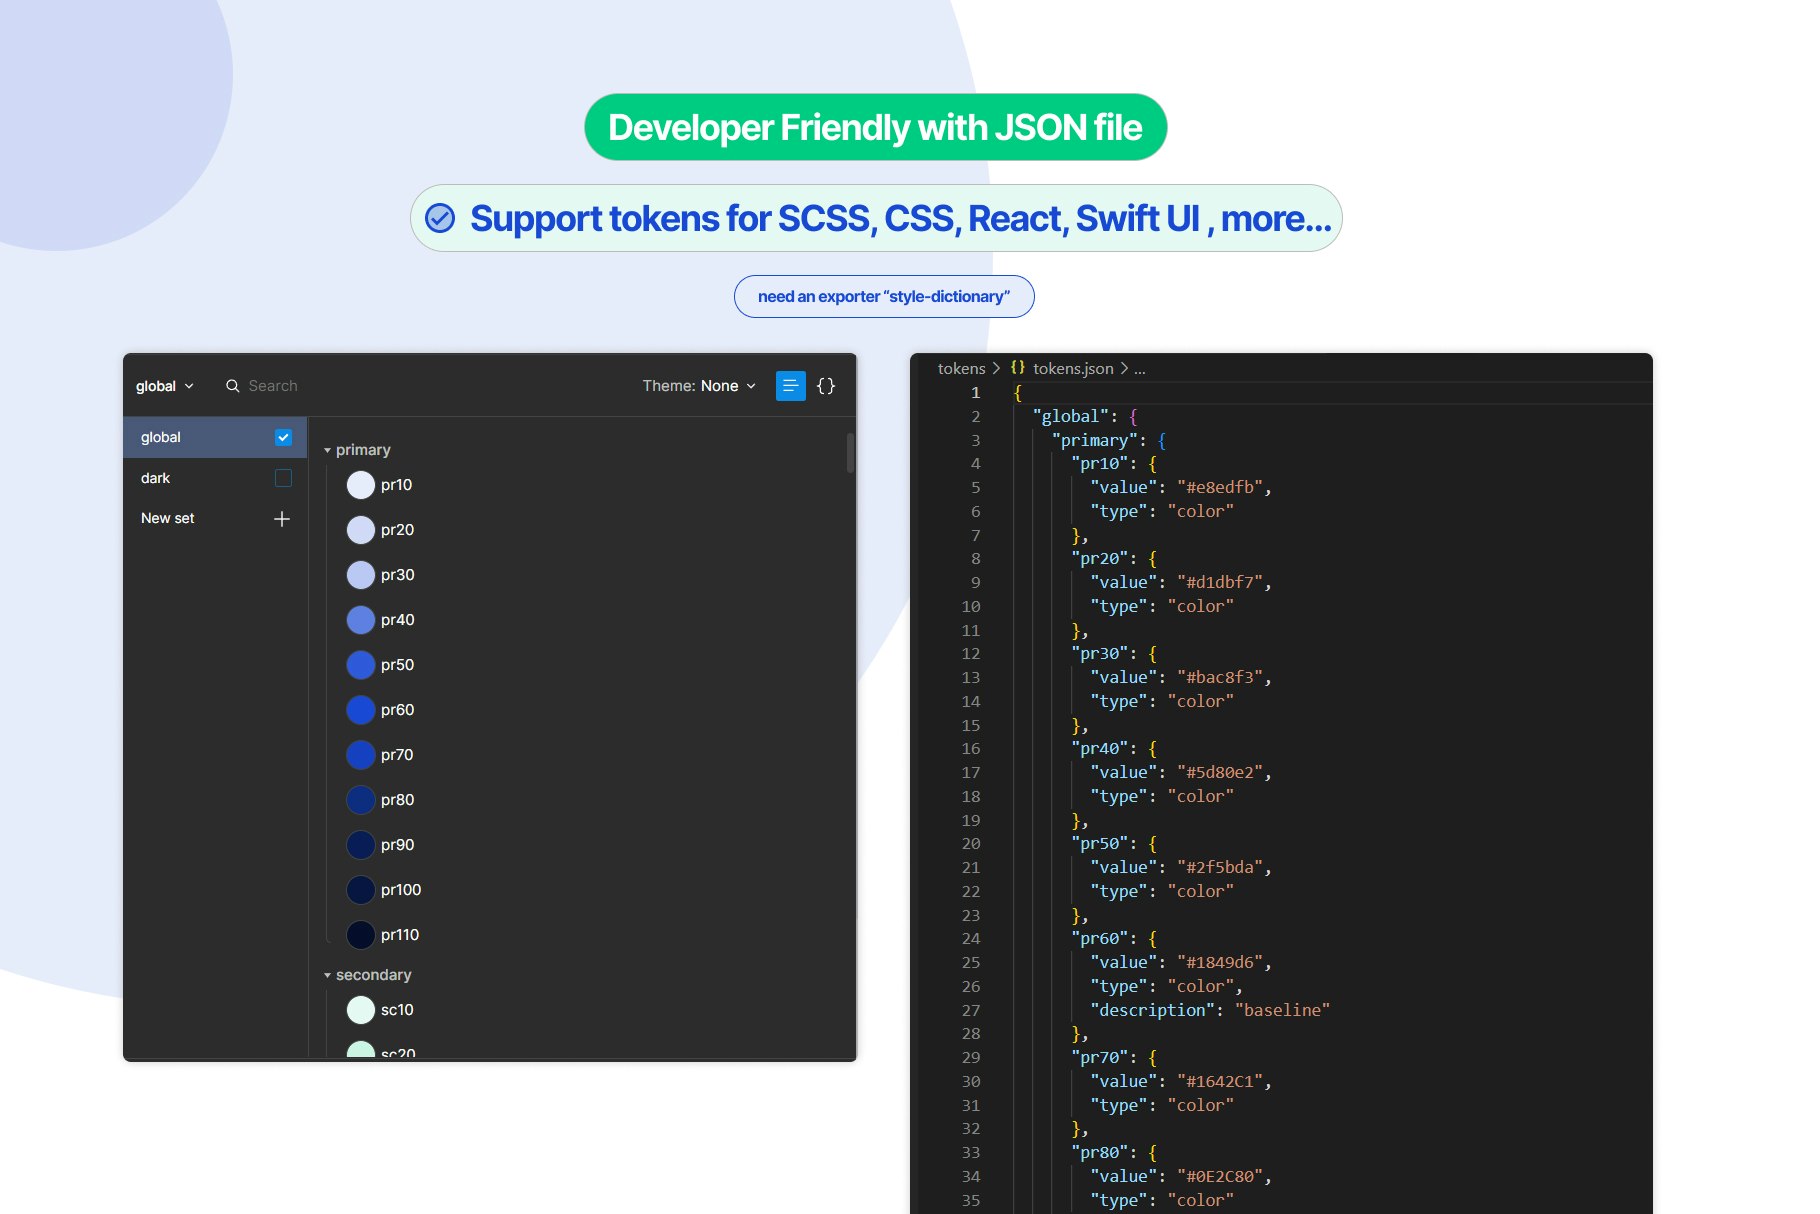Image resolution: width=1820 pixels, height=1214 pixels.
Task: Click the pr60 token label
Action: [x=397, y=710]
